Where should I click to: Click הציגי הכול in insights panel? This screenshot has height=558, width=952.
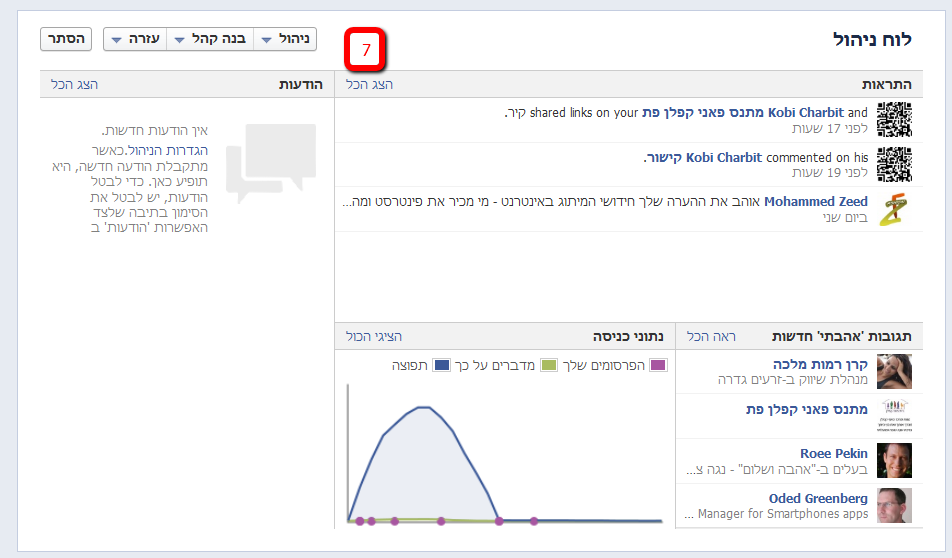point(374,337)
